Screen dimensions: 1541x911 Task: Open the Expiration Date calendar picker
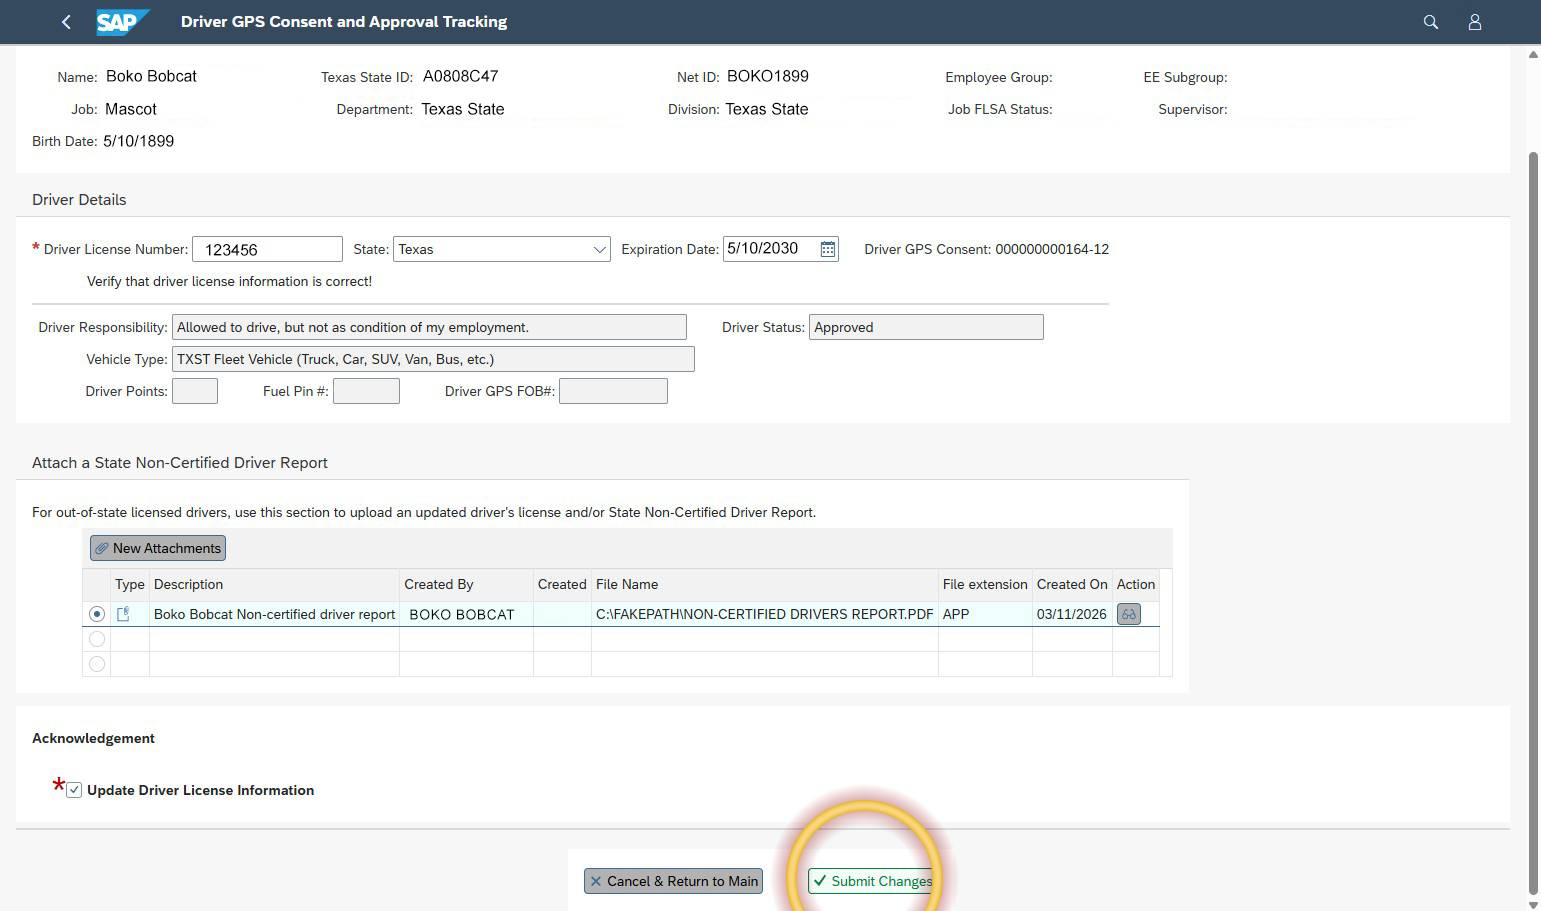pyautogui.click(x=827, y=249)
